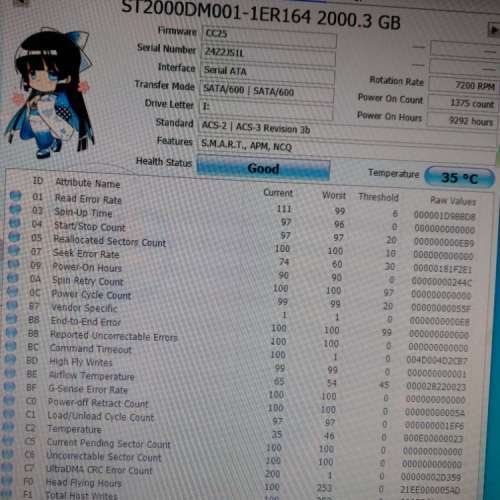Image resolution: width=500 pixels, height=500 pixels.
Task: Click the status icon for Temperature attribute C2
Action: click(x=9, y=427)
